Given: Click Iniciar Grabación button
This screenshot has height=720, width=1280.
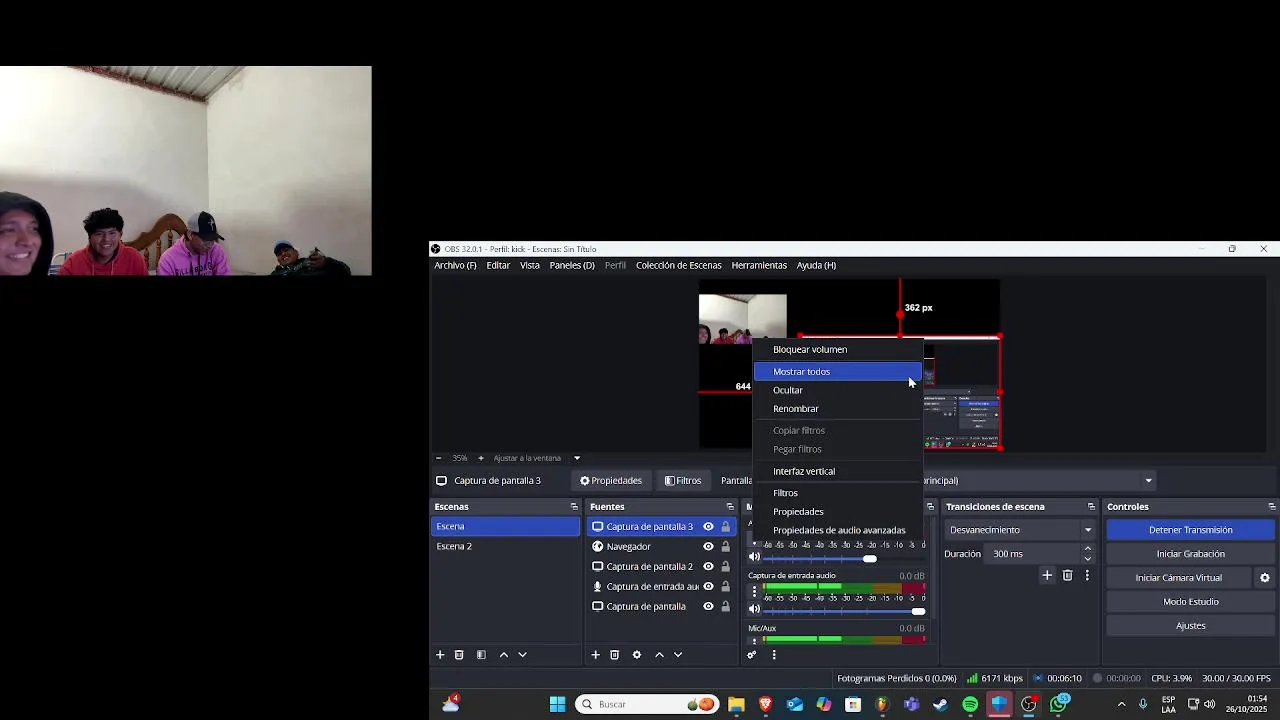Looking at the screenshot, I should 1190,554.
